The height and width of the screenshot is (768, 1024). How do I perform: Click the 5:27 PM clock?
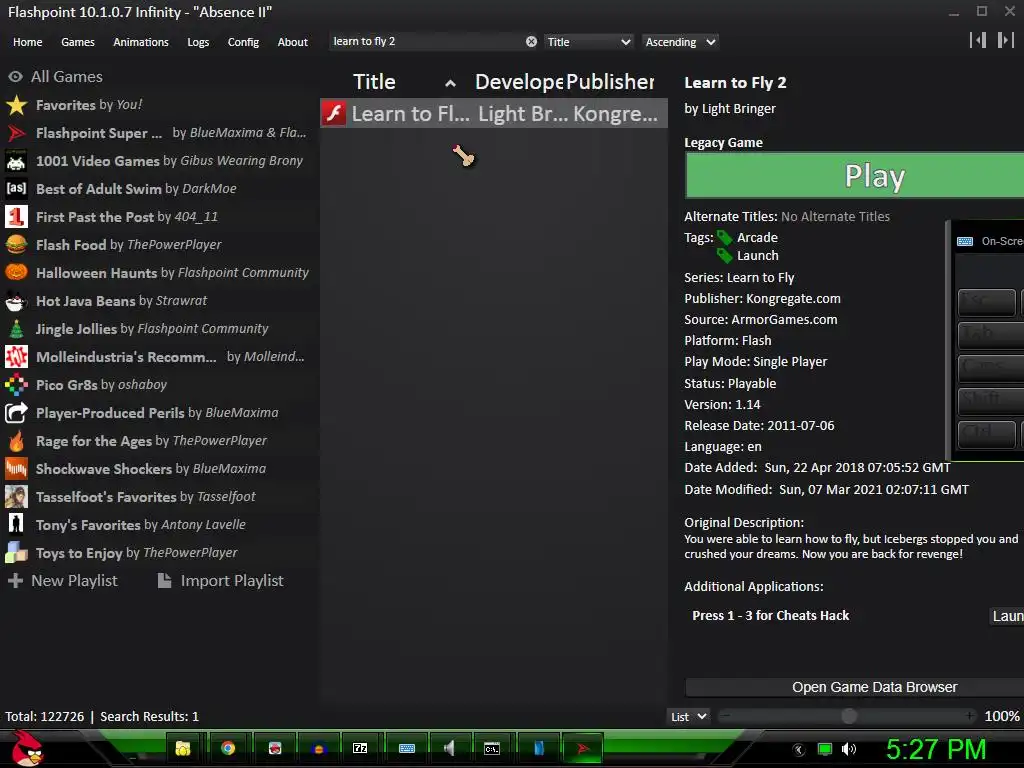coord(936,749)
